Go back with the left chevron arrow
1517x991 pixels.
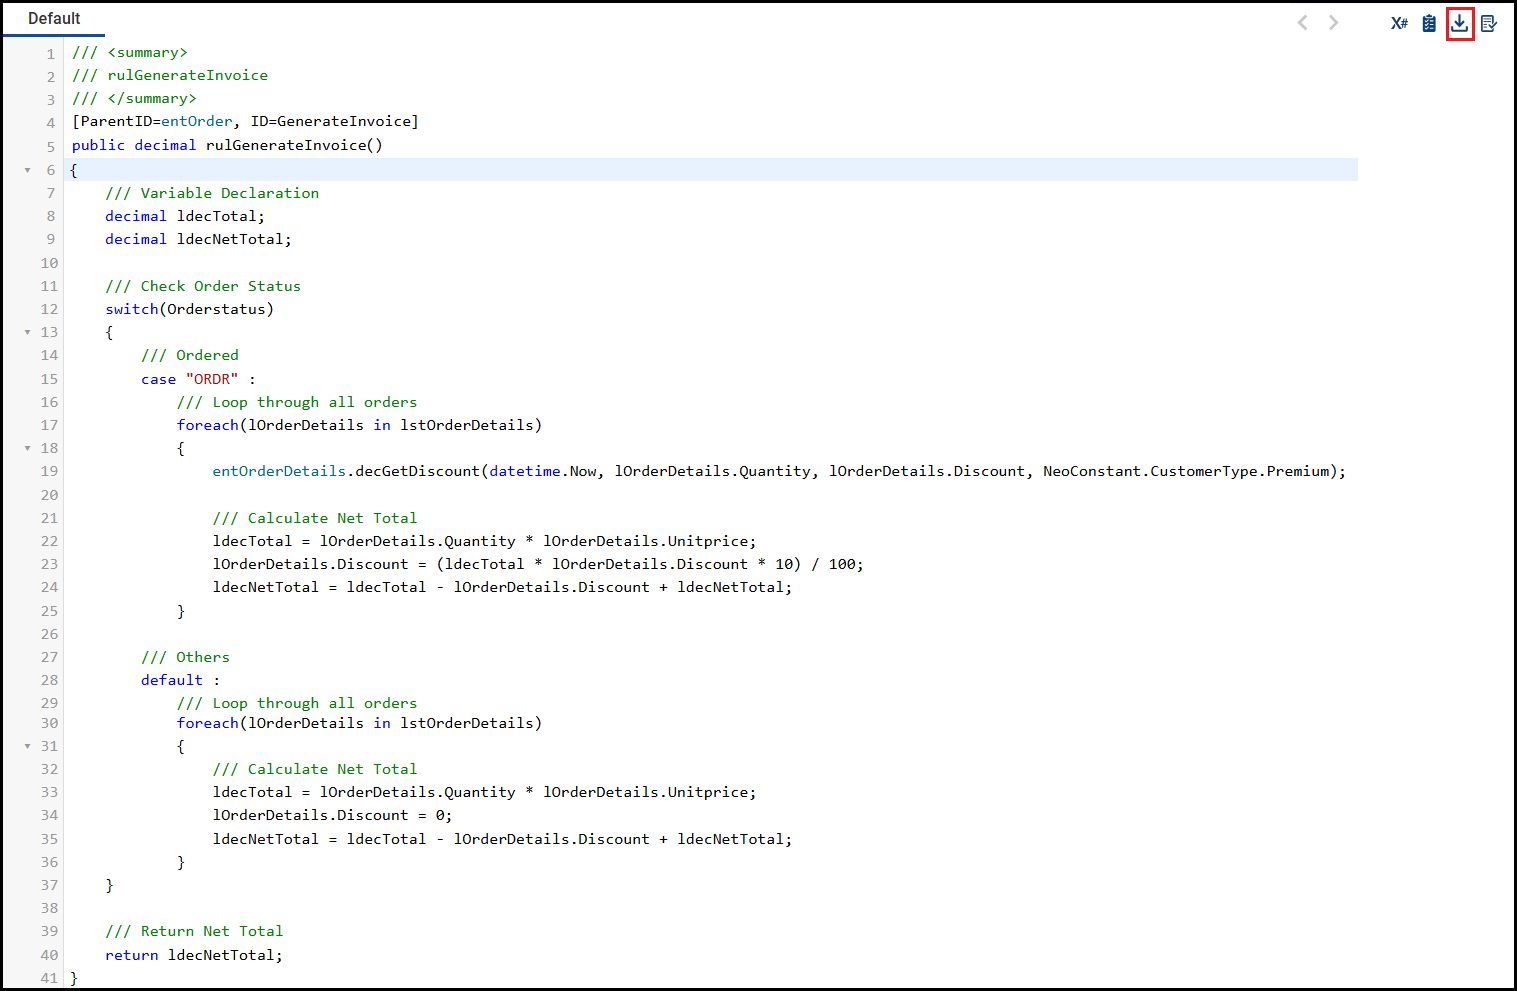pos(1302,22)
